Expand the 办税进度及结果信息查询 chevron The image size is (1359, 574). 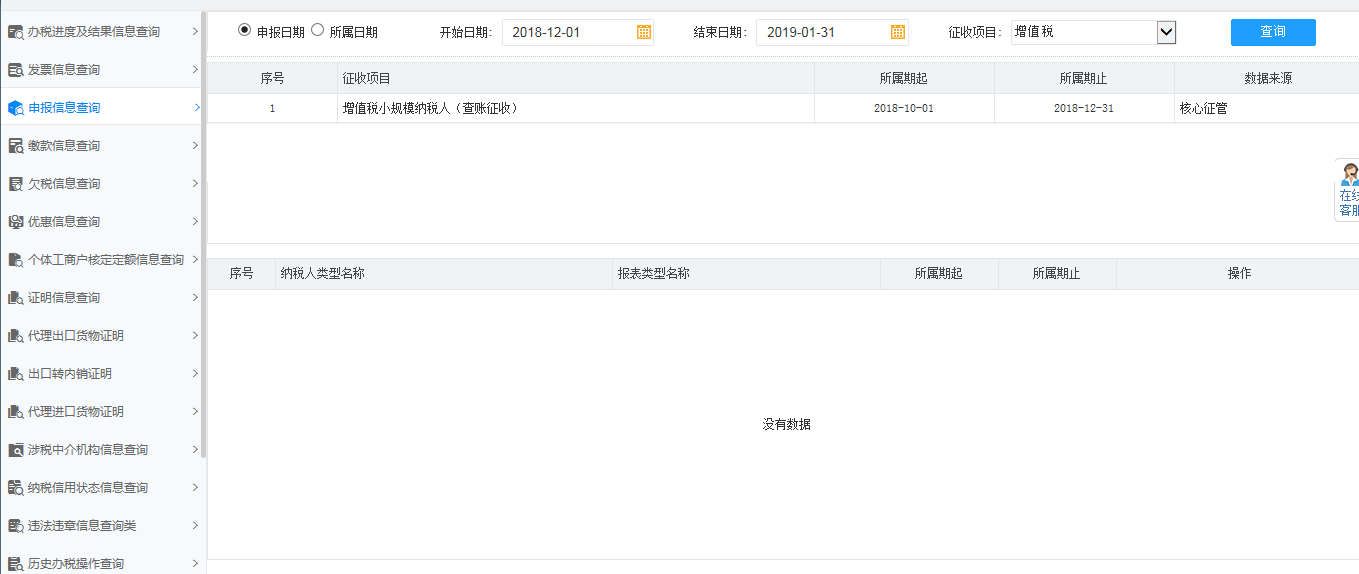pos(194,32)
